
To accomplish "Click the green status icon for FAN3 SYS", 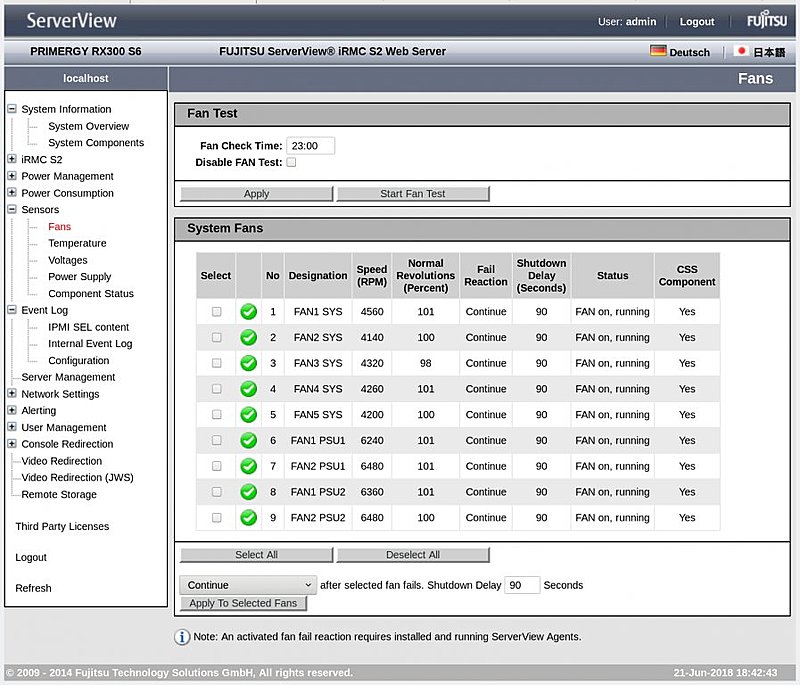I will coord(248,363).
